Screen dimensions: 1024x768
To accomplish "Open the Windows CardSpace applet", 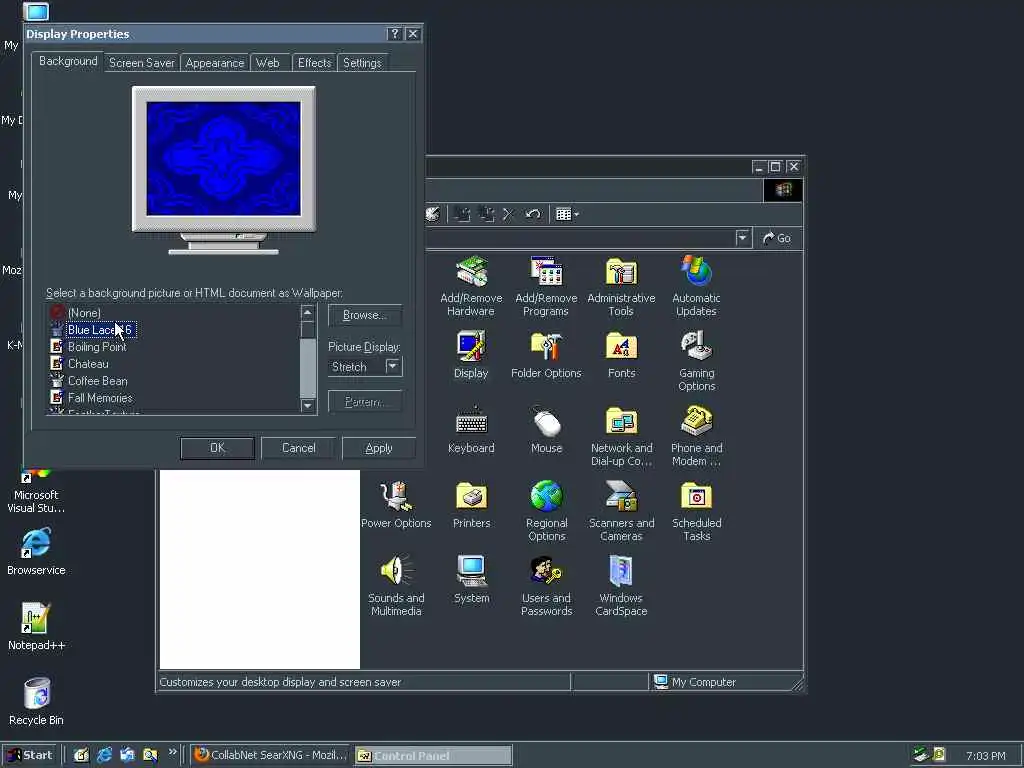I will coord(621,586).
